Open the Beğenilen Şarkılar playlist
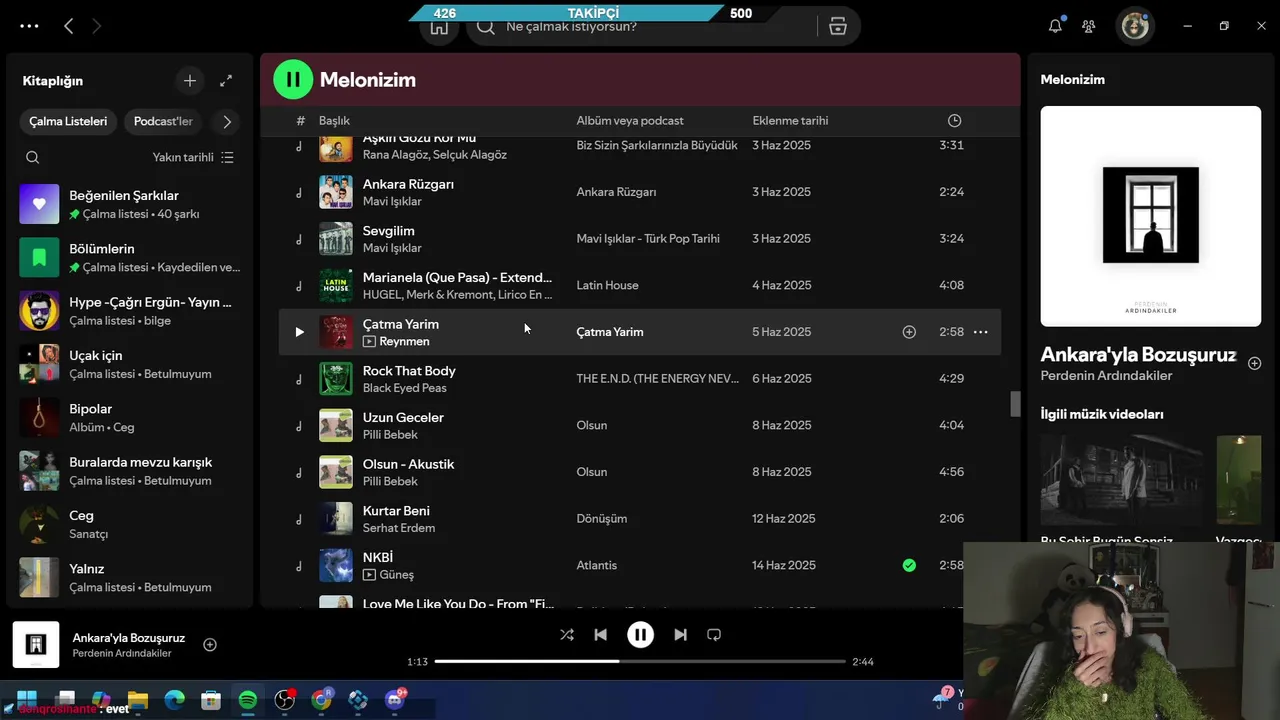This screenshot has width=1280, height=720. coord(130,204)
